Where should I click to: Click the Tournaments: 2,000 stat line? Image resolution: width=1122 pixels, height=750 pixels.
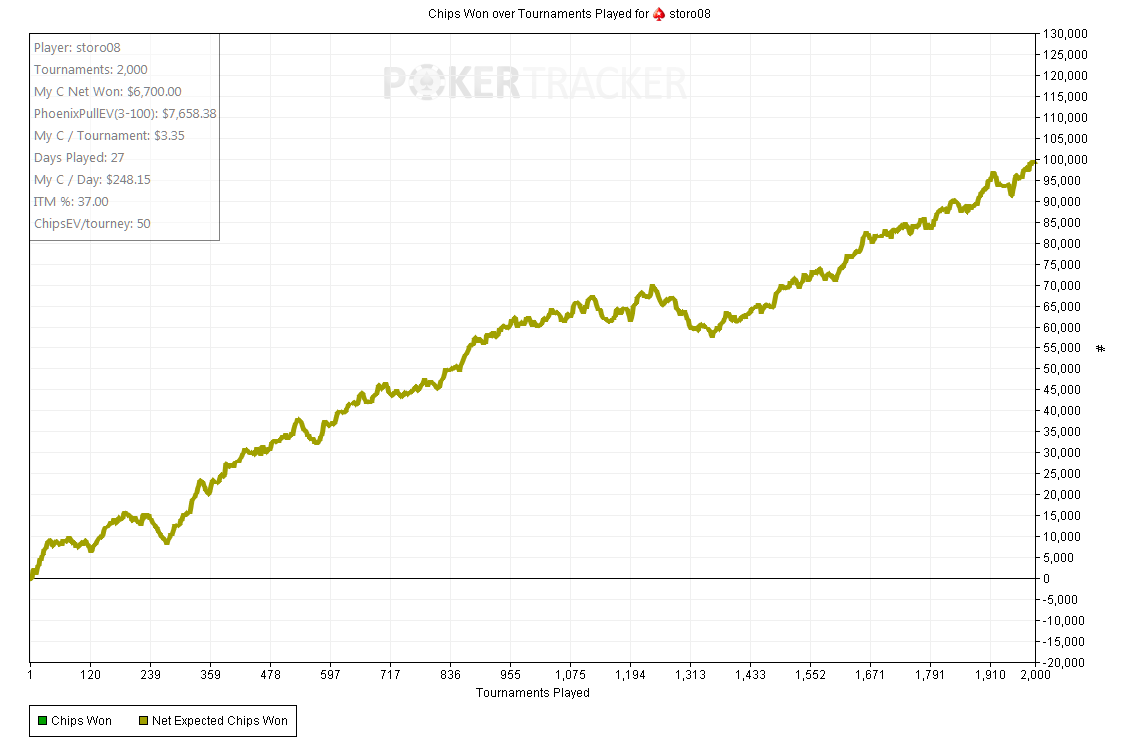[x=90, y=69]
